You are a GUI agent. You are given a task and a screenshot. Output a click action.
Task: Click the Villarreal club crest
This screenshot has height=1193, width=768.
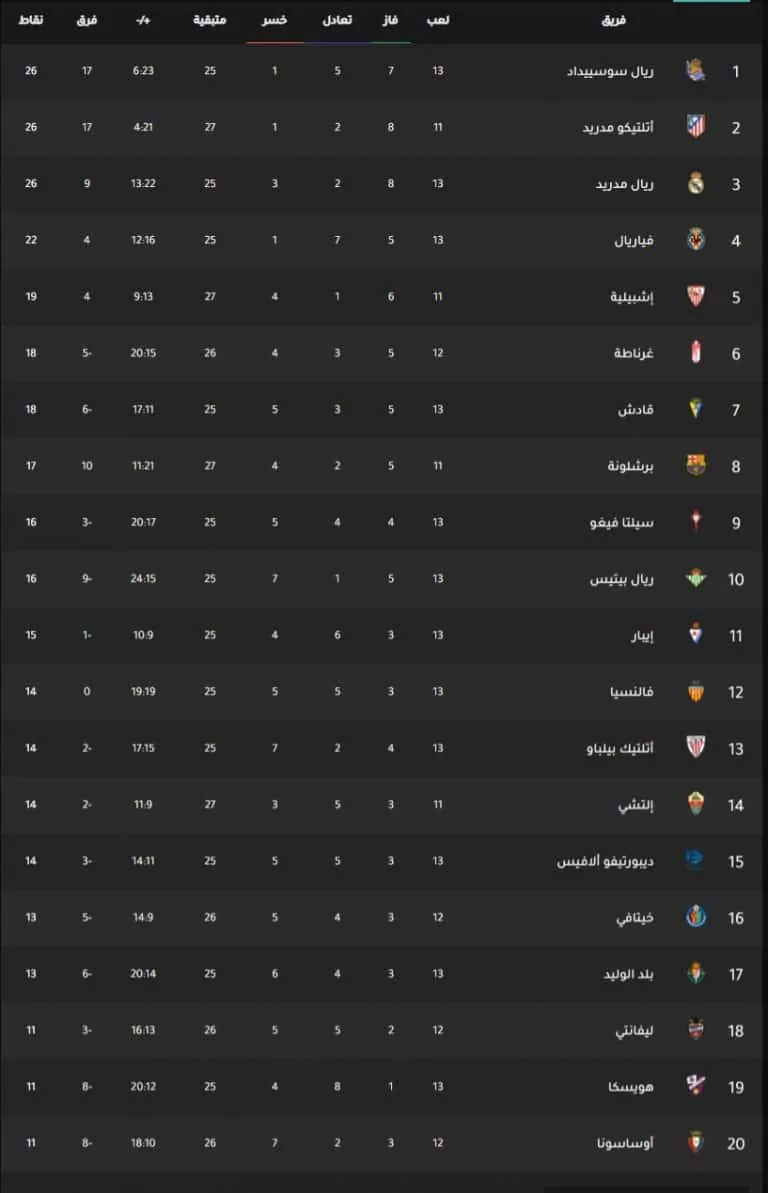coord(696,240)
